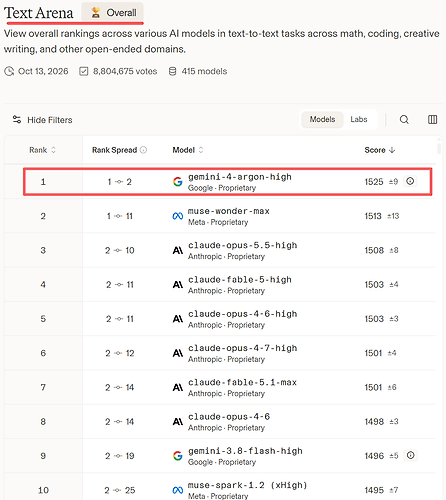This screenshot has height=500, width=446.
Task: Open the muse-wonder-max model name
Action: (x=229, y=211)
